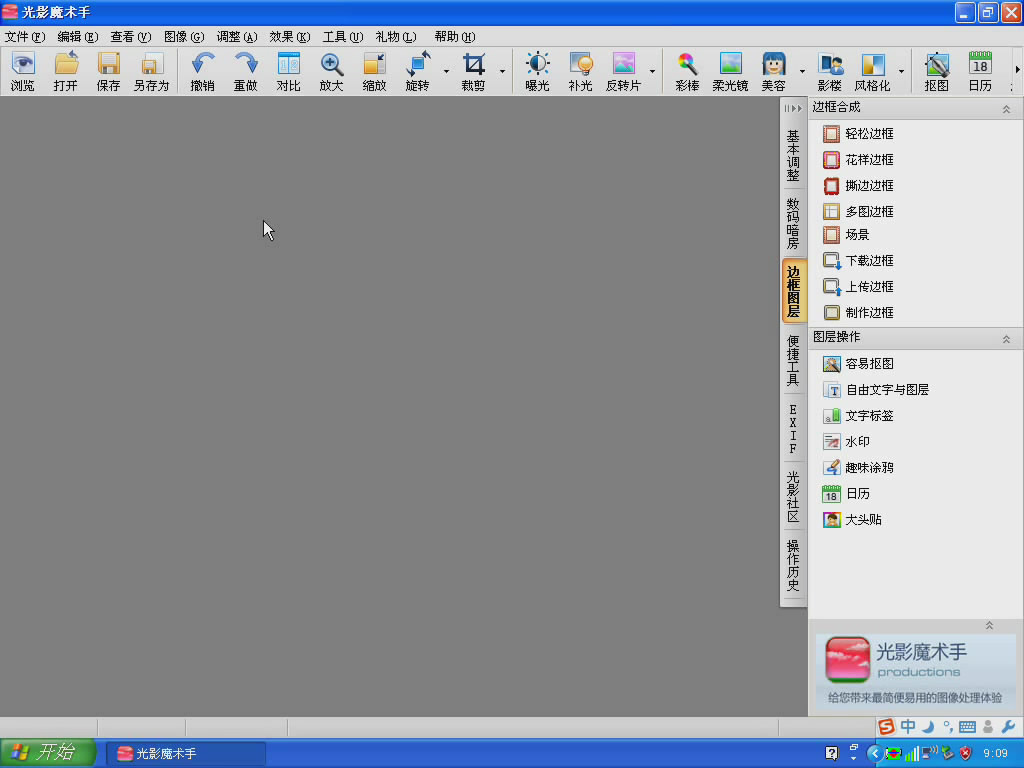Screen dimensions: 1024x768
Task: Open 轻松边框 in the panel
Action: 858,134
